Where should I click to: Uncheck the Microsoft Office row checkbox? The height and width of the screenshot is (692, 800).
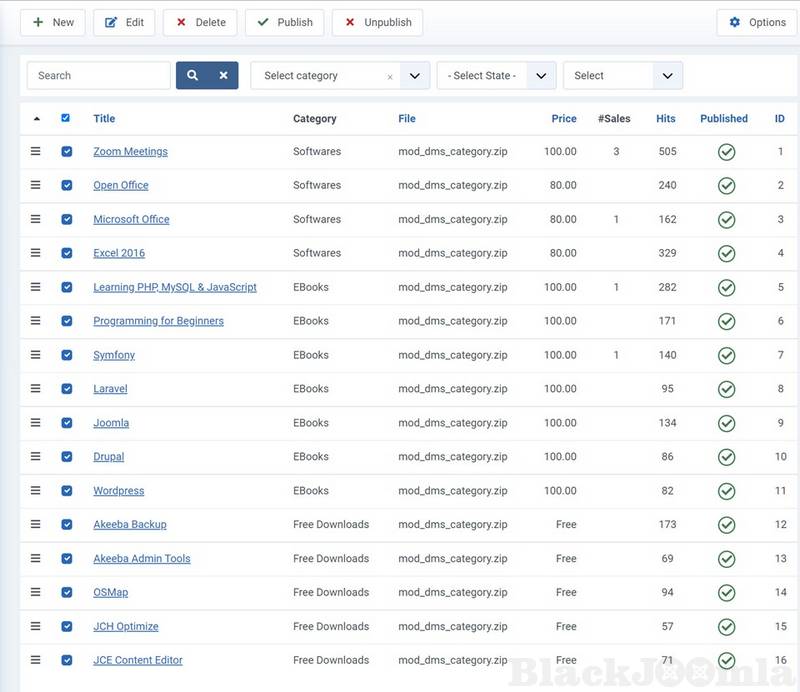pyautogui.click(x=67, y=219)
